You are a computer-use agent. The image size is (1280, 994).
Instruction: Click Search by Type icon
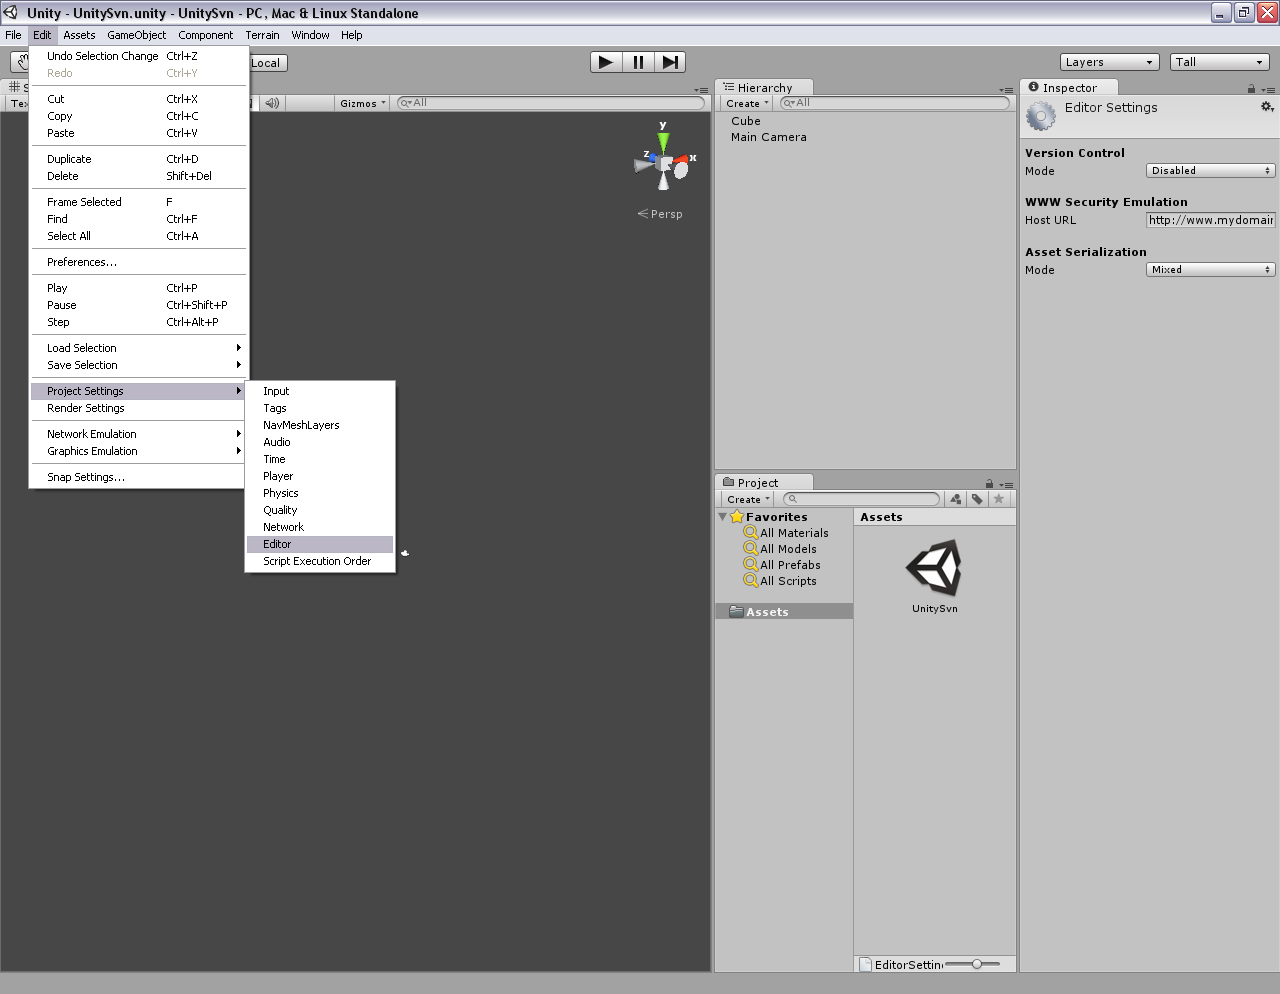[955, 499]
